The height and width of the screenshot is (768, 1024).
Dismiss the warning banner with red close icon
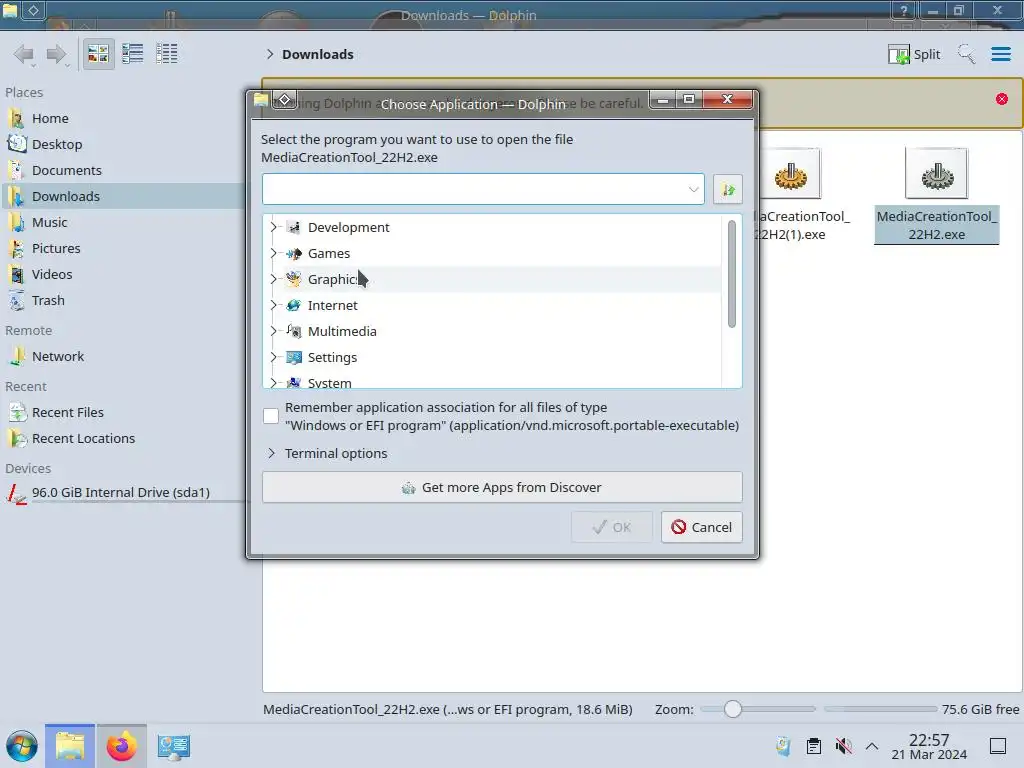pyautogui.click(x=1002, y=99)
